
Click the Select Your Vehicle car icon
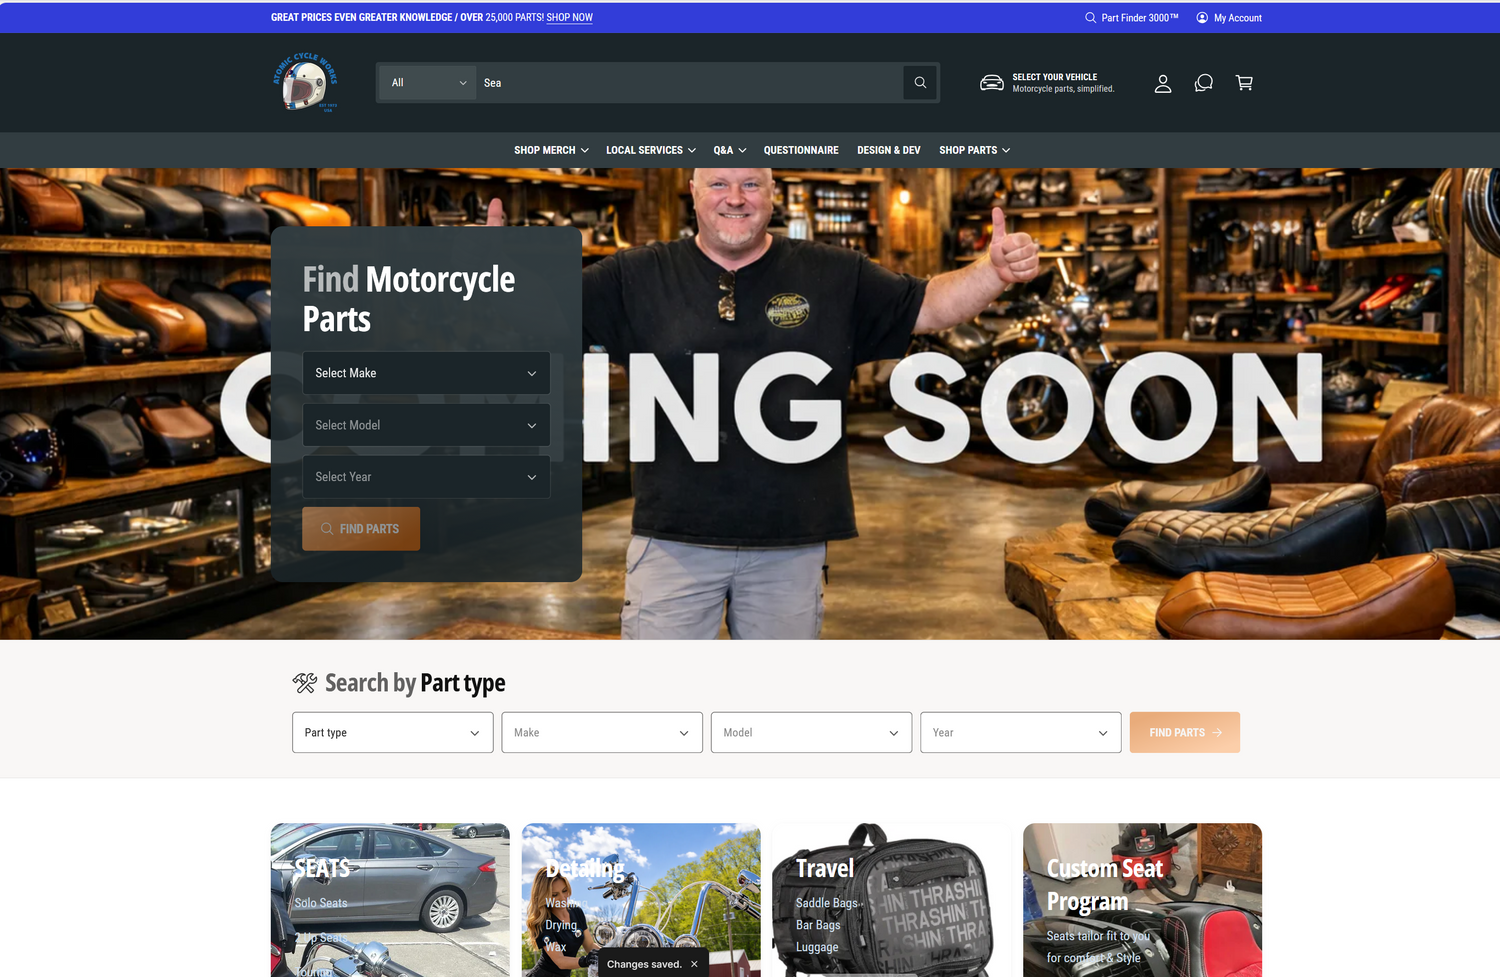(x=991, y=83)
